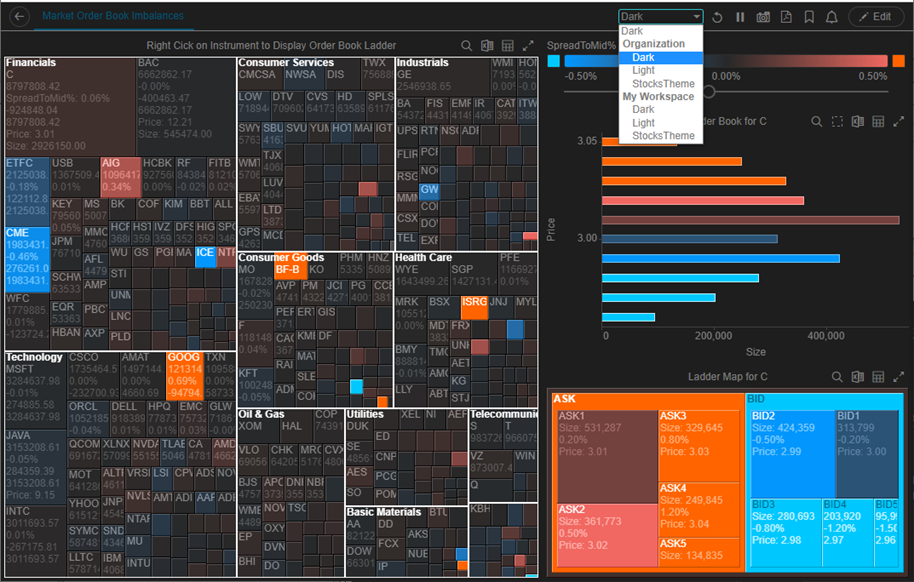Select the GOOG cell in Technology

(x=184, y=375)
